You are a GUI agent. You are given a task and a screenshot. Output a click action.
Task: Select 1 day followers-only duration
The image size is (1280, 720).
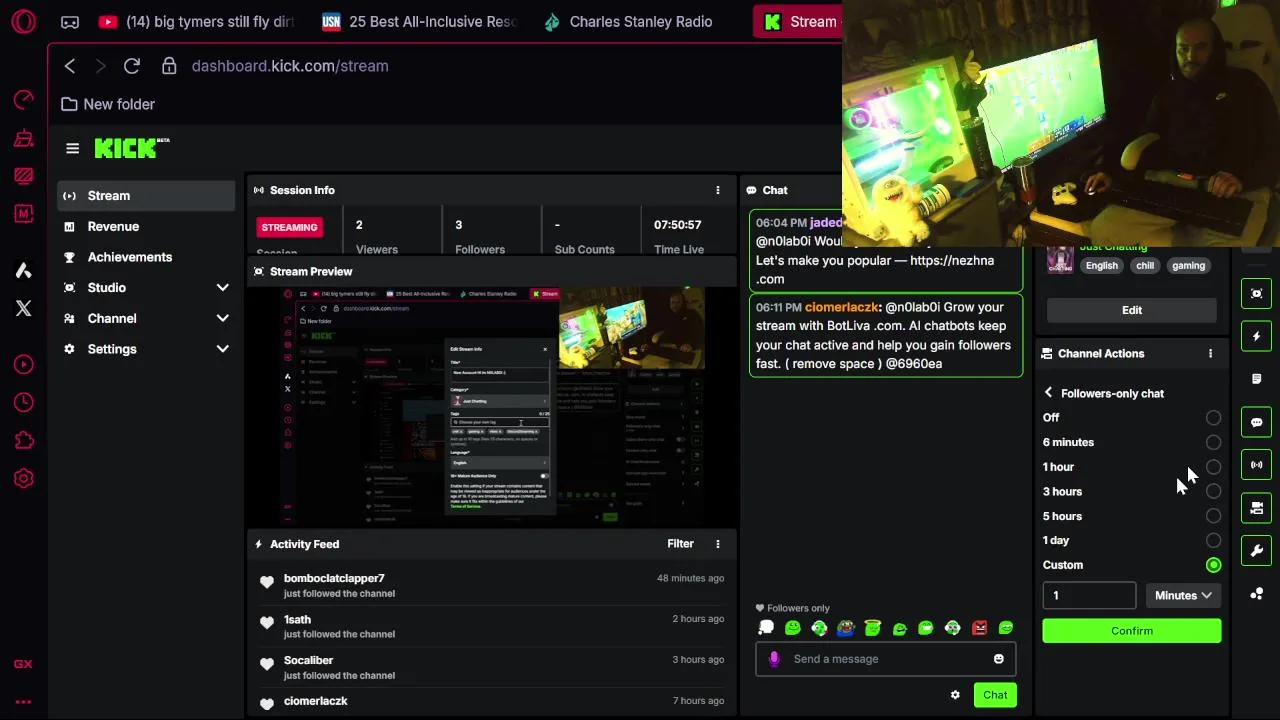pyautogui.click(x=1213, y=540)
